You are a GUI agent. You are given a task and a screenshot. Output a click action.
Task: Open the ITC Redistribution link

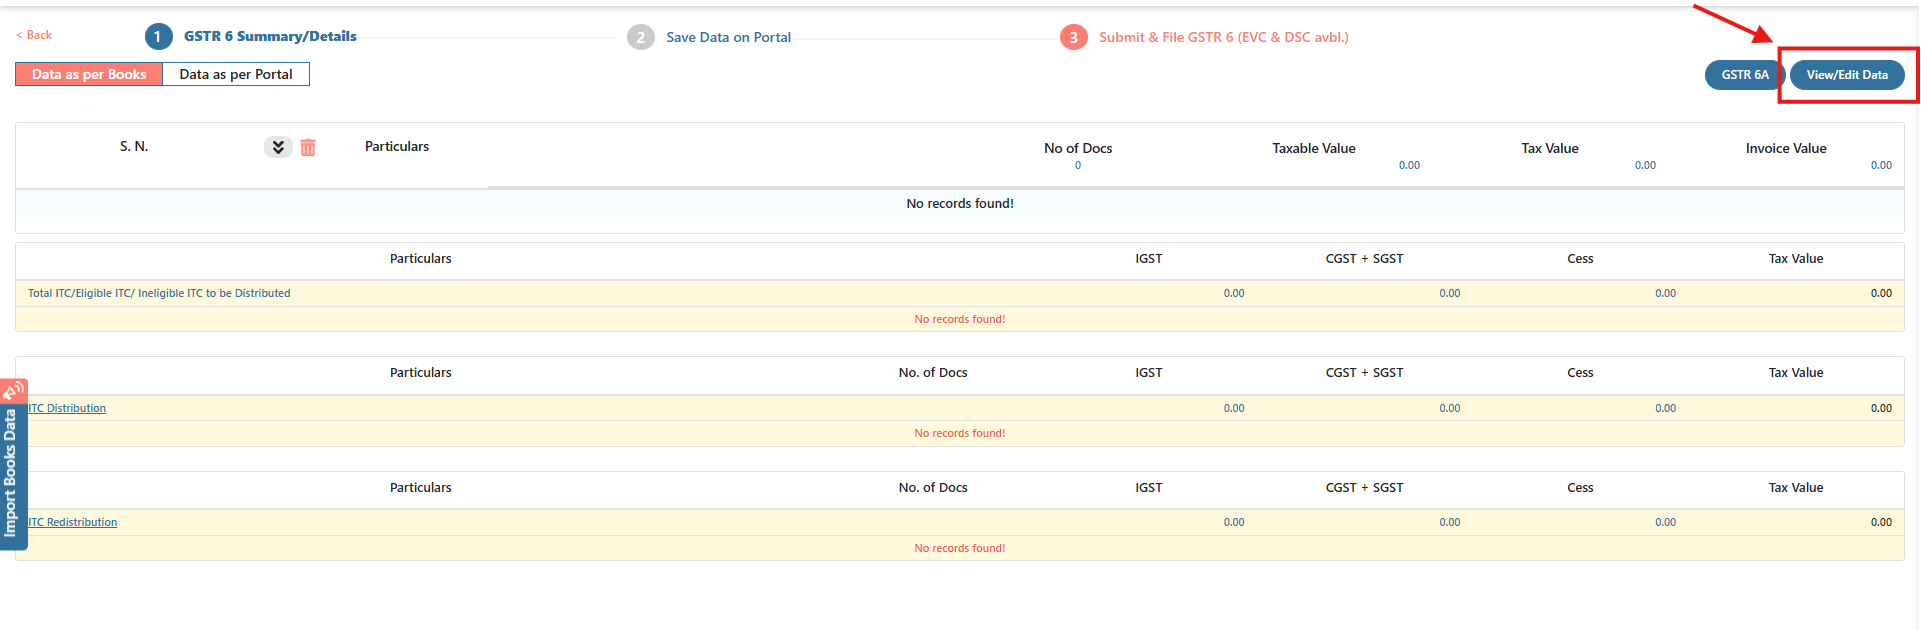pos(73,522)
